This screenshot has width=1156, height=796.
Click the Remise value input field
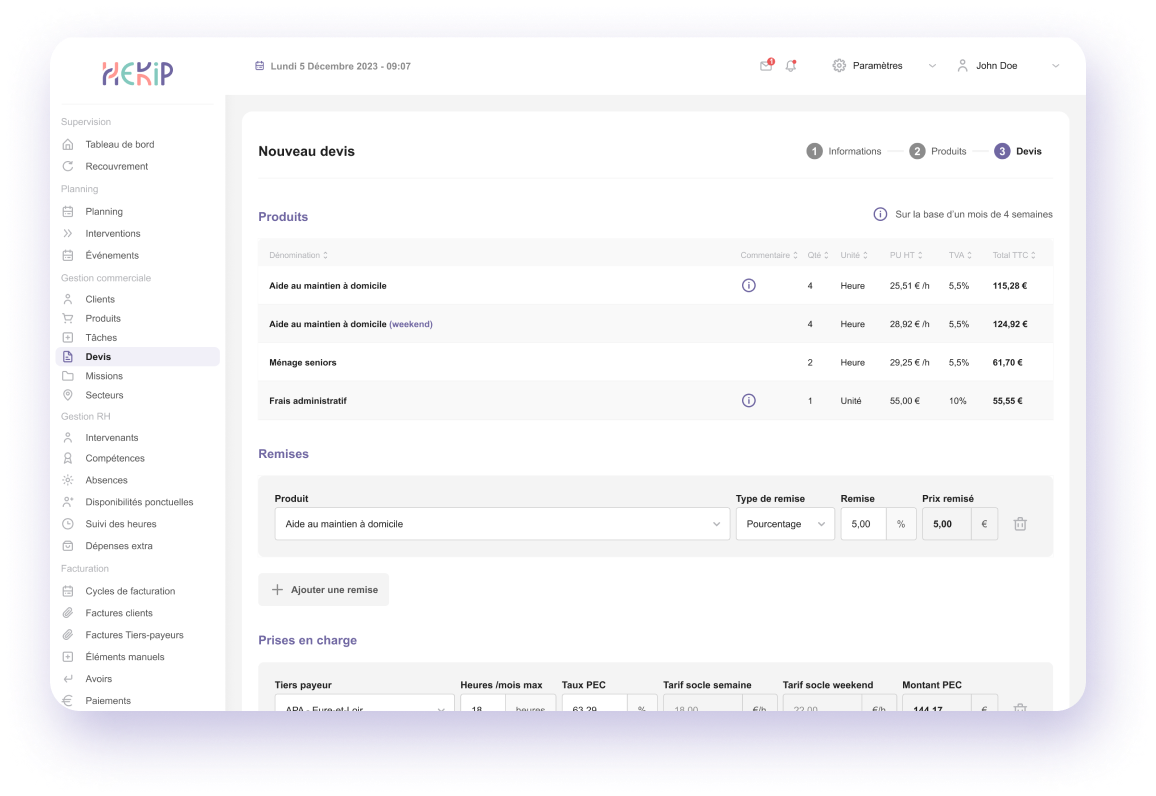(x=863, y=524)
